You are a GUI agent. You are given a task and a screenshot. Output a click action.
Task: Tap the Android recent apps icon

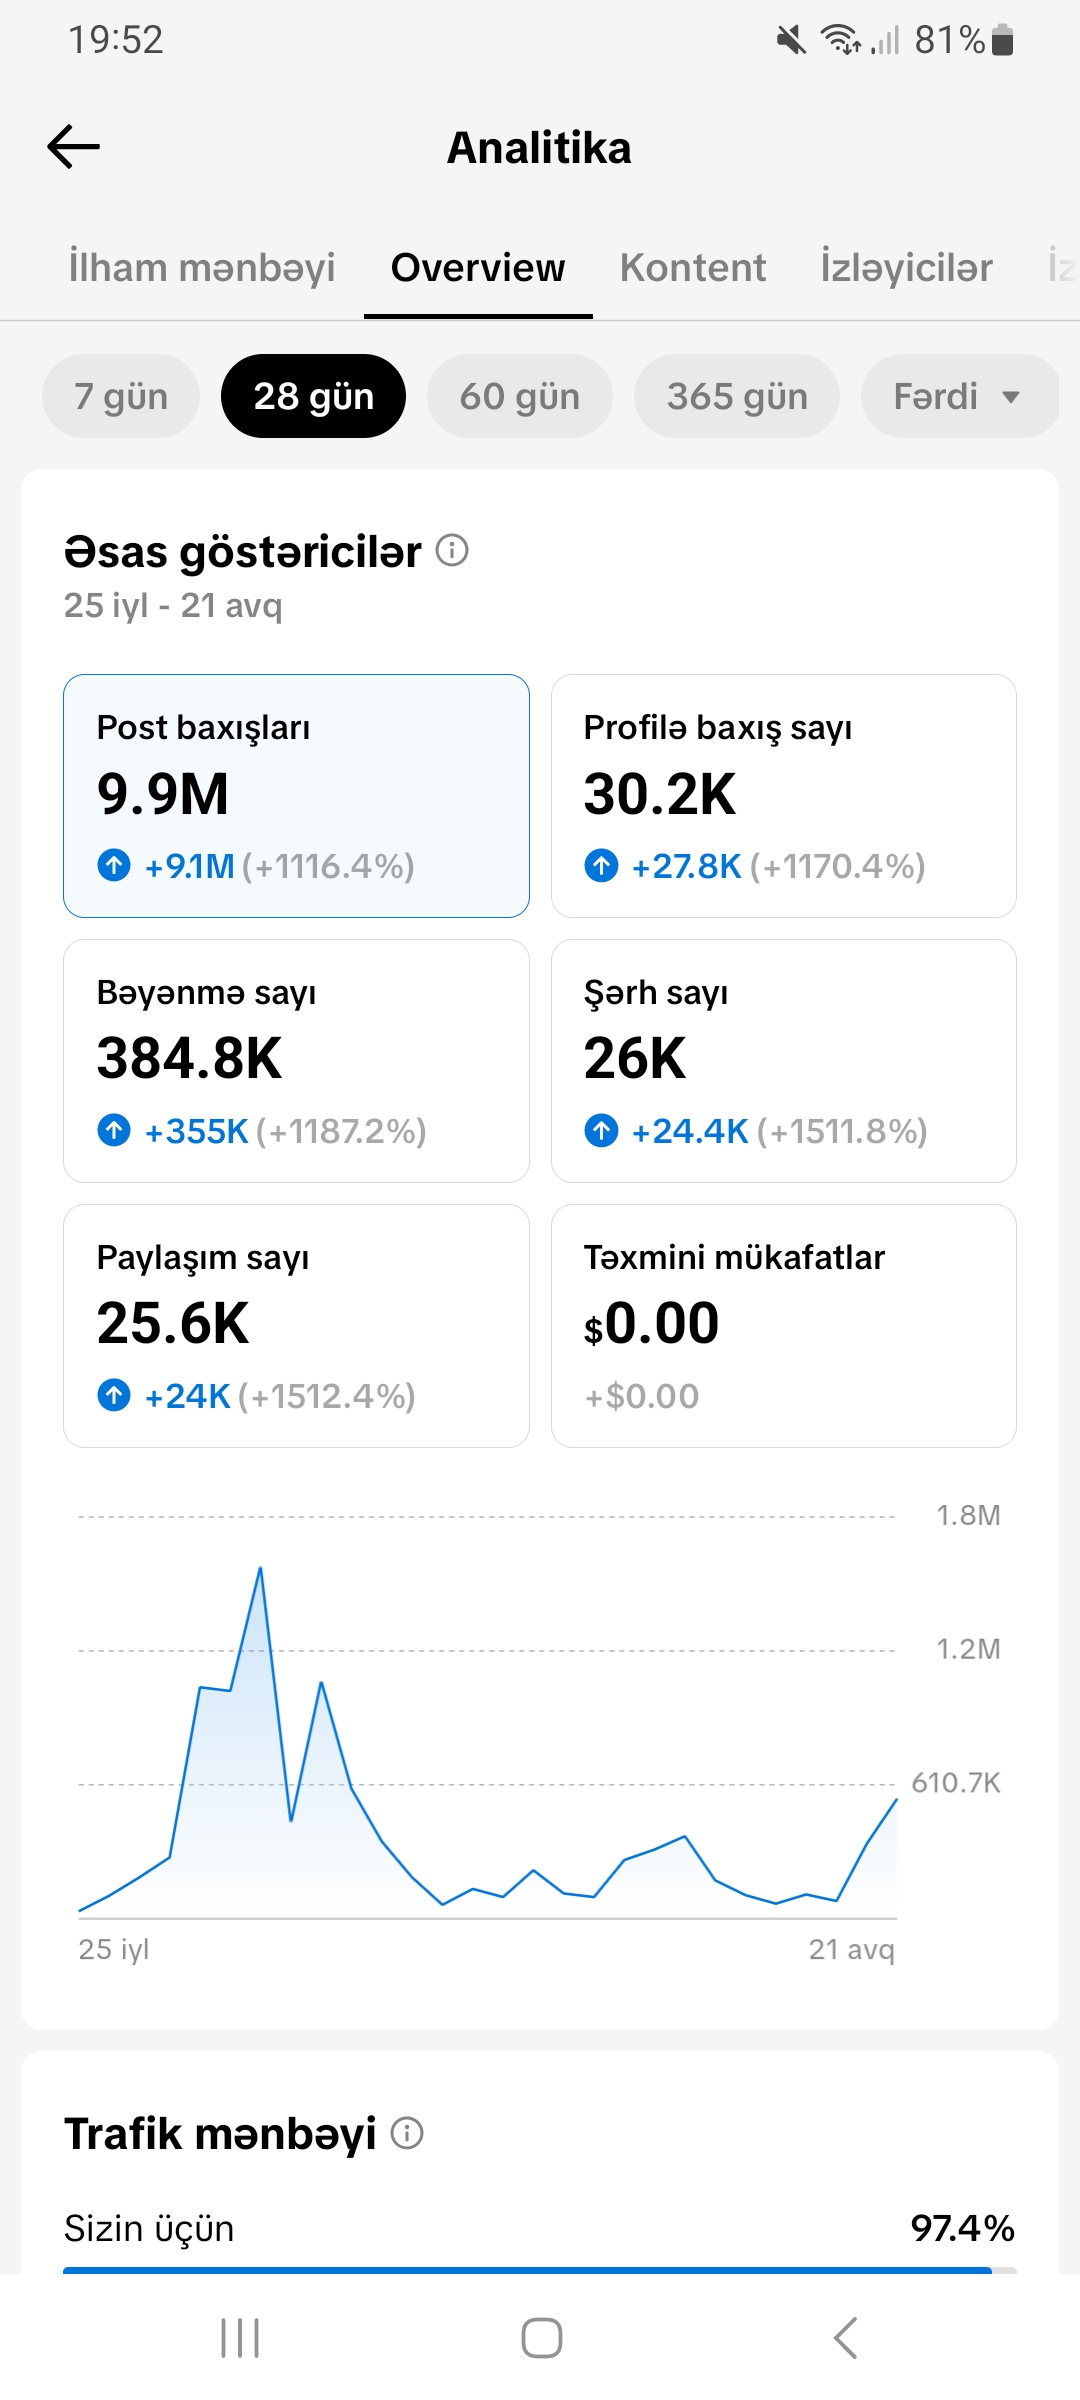click(240, 2338)
